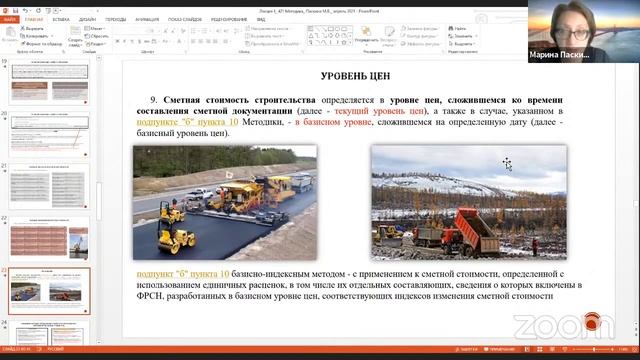Click Найти (Find)
640x360 pixels.
click(457, 29)
